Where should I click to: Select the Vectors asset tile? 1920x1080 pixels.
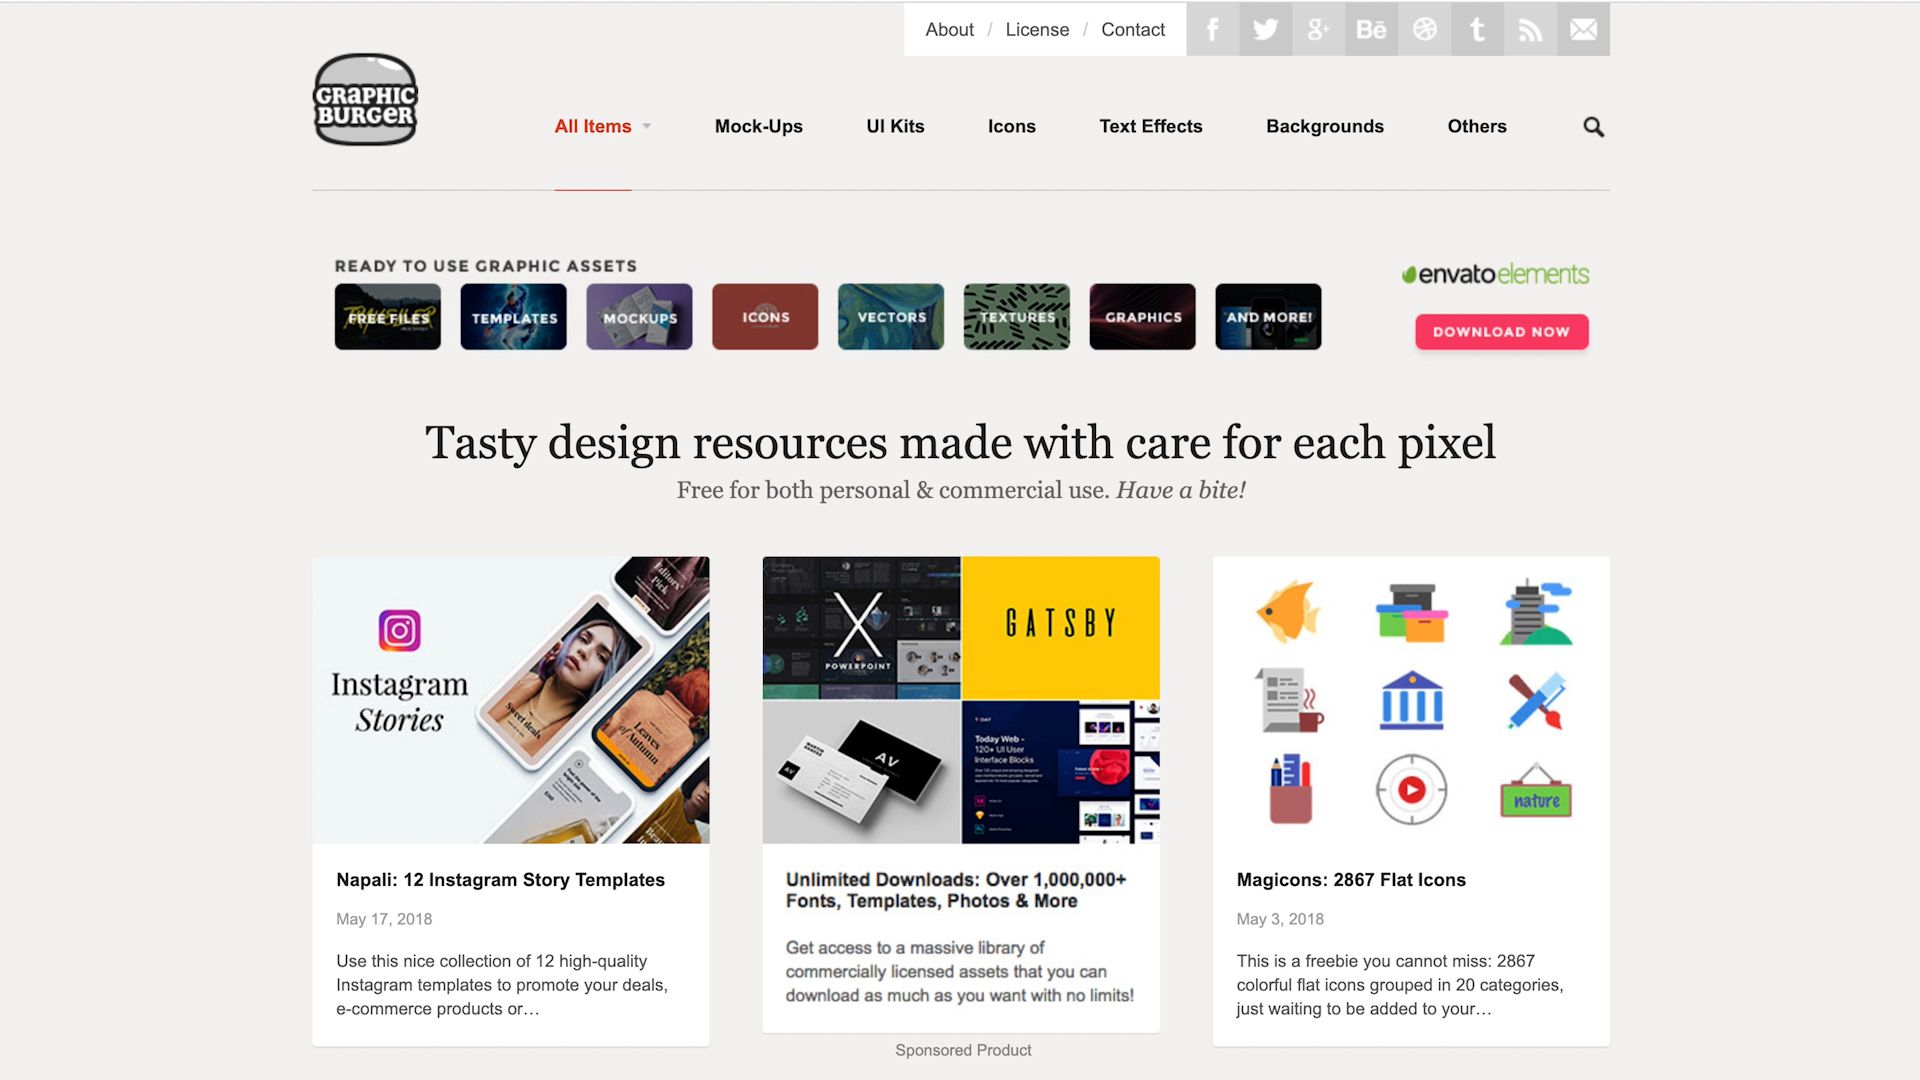coord(891,317)
